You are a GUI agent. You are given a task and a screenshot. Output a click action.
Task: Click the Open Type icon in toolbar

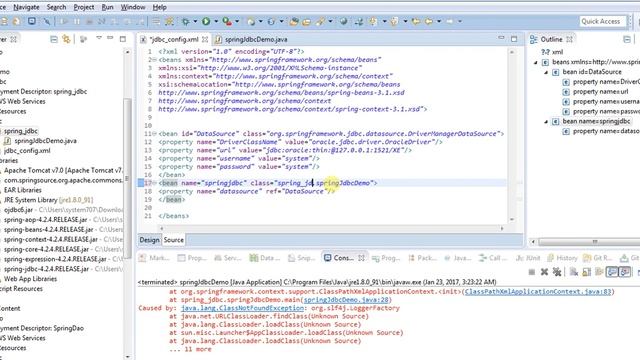coord(293,21)
